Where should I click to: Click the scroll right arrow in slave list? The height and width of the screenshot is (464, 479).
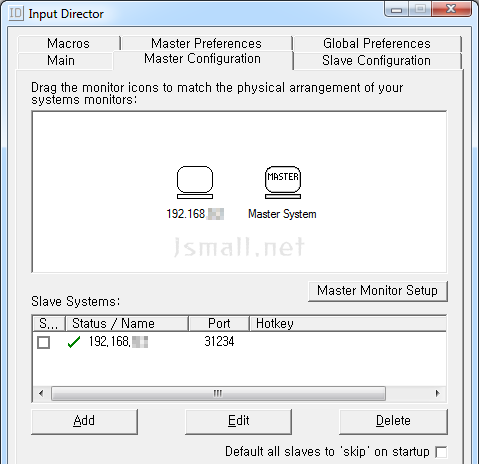(x=438, y=393)
